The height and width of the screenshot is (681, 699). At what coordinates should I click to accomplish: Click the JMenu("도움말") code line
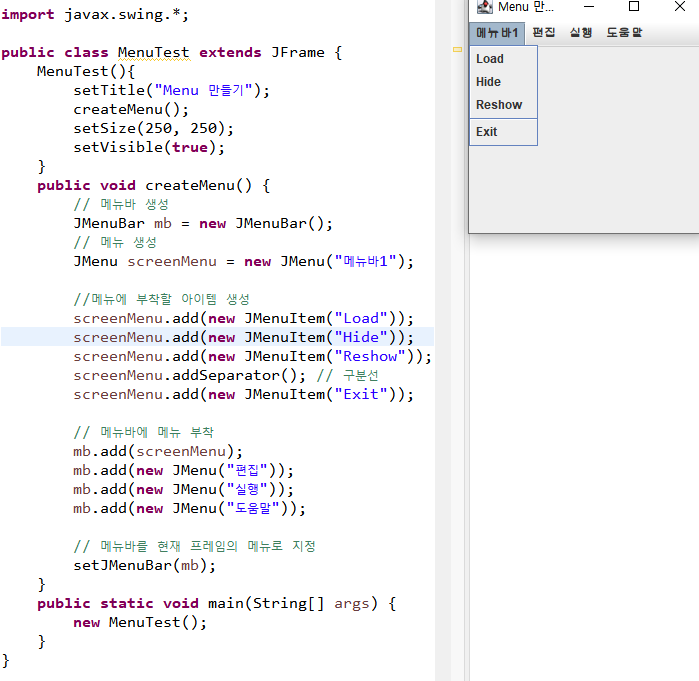tap(189, 509)
